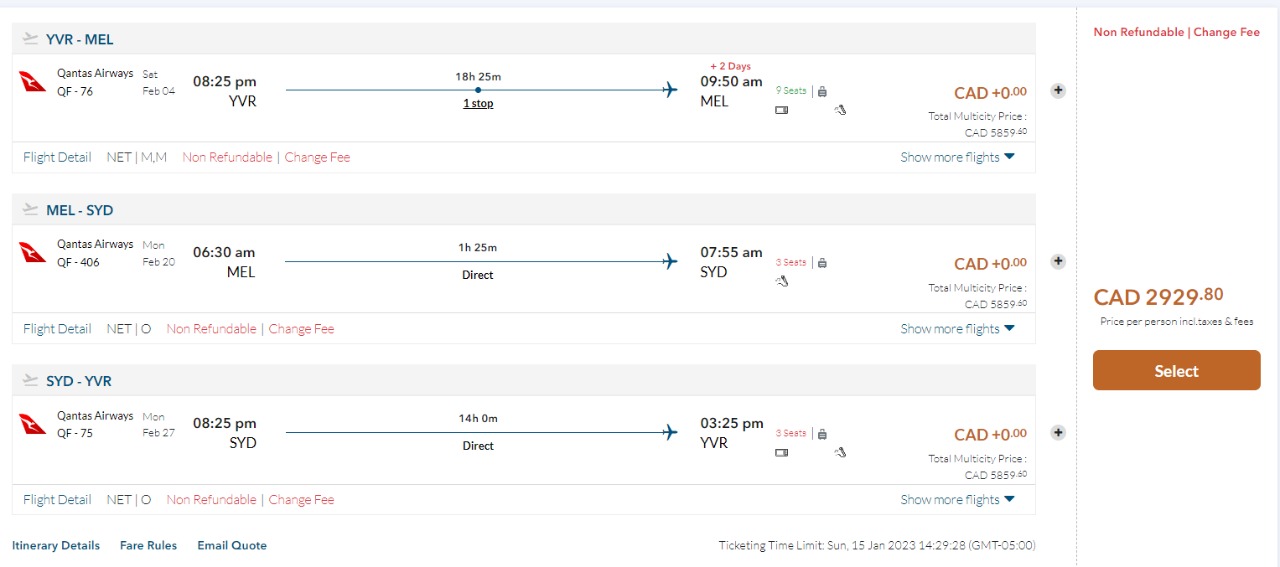
Task: Click the entertainment screen icon on flight QF-76
Action: pyautogui.click(x=782, y=110)
